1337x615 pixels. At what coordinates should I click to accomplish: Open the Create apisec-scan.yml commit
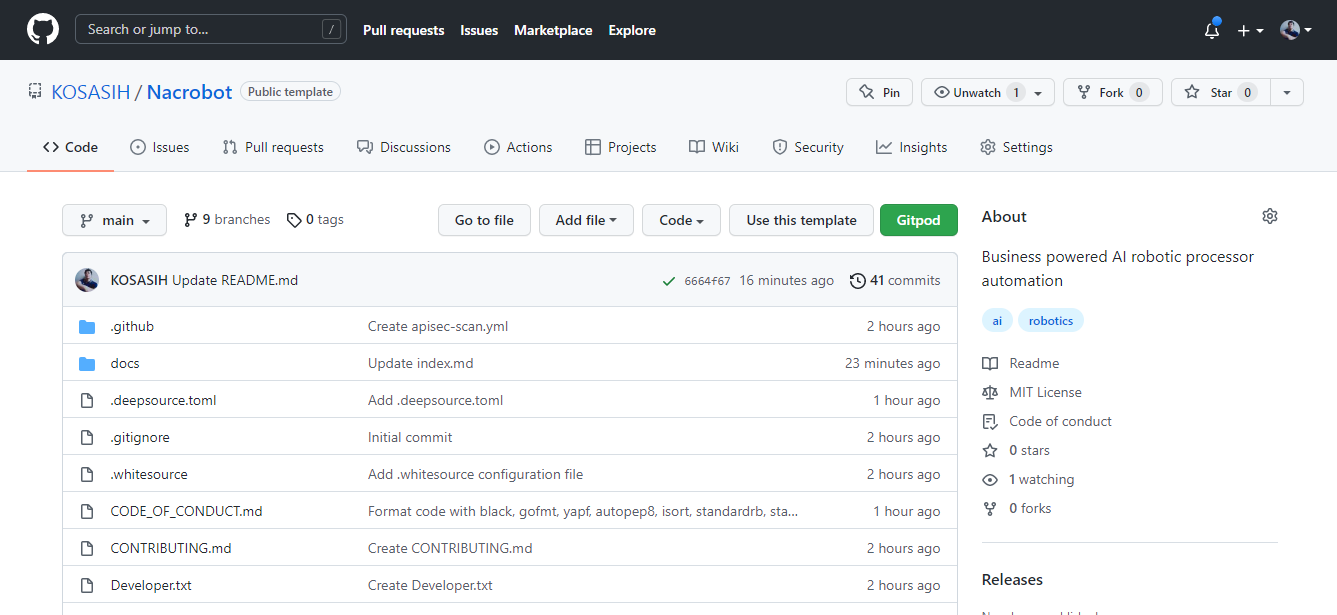(x=438, y=326)
